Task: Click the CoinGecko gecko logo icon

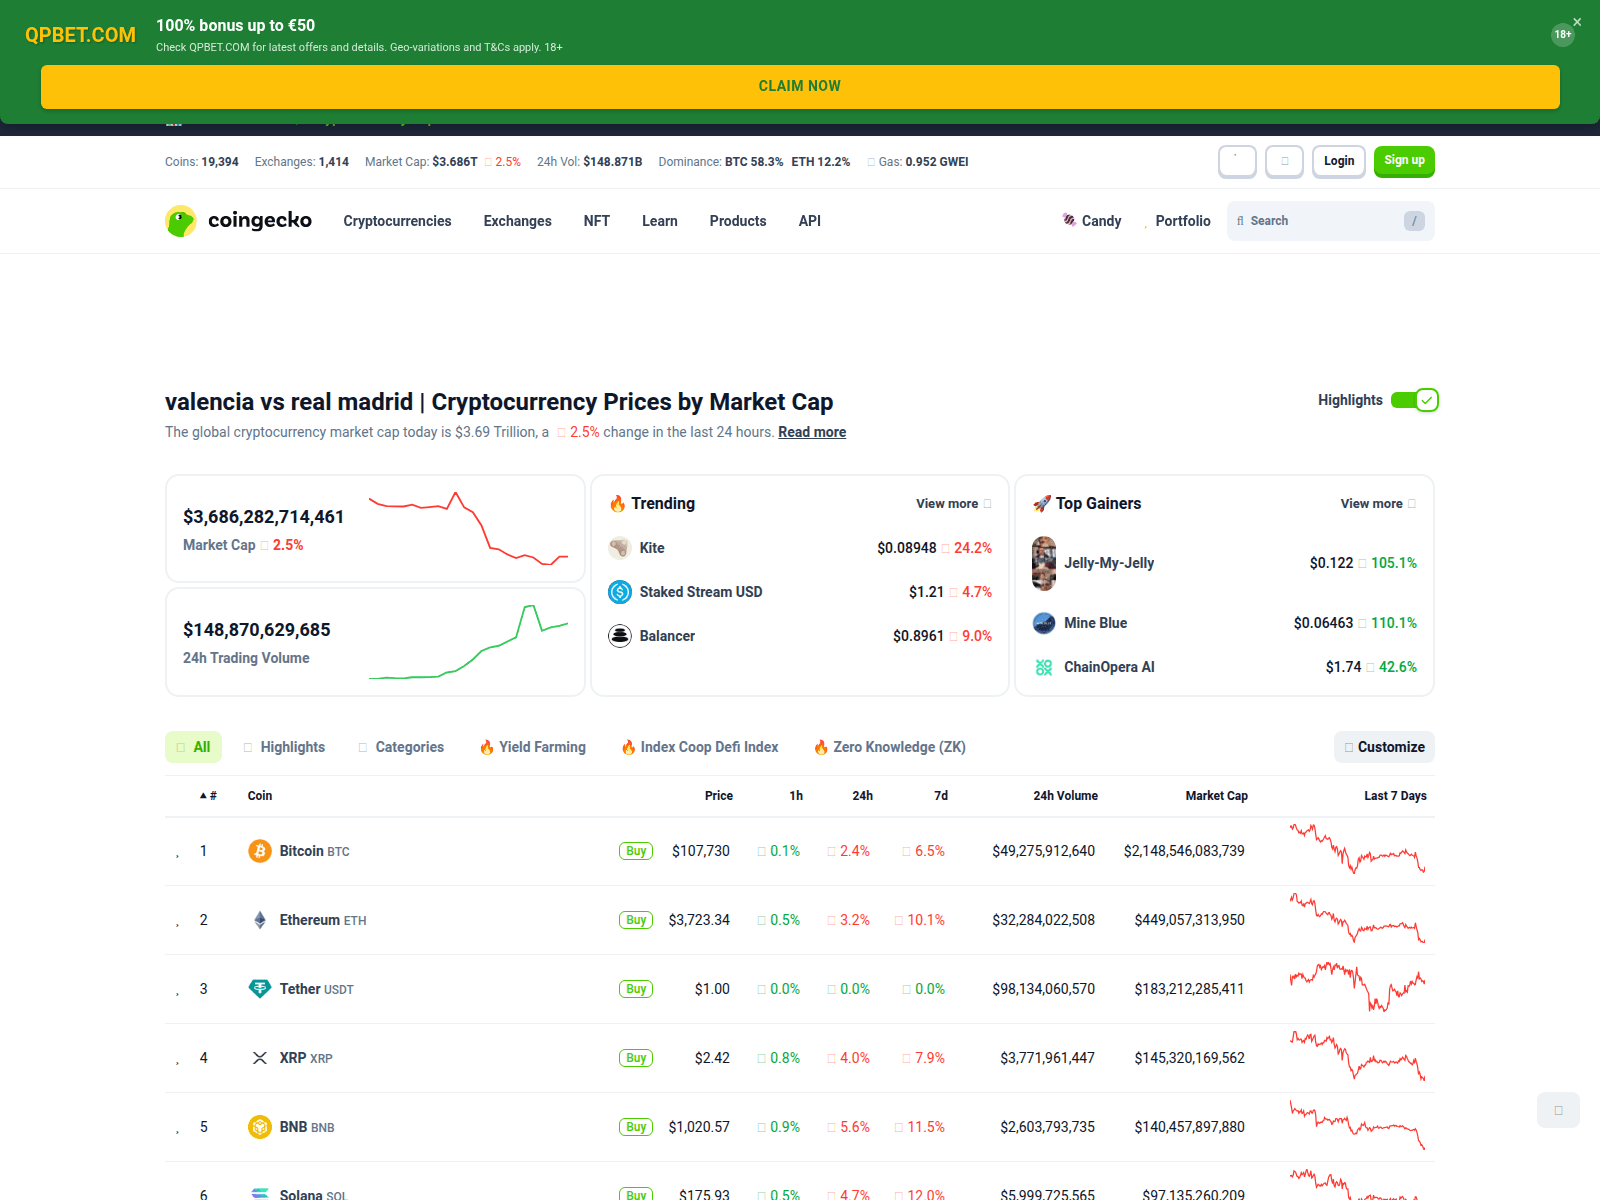Action: coord(181,221)
